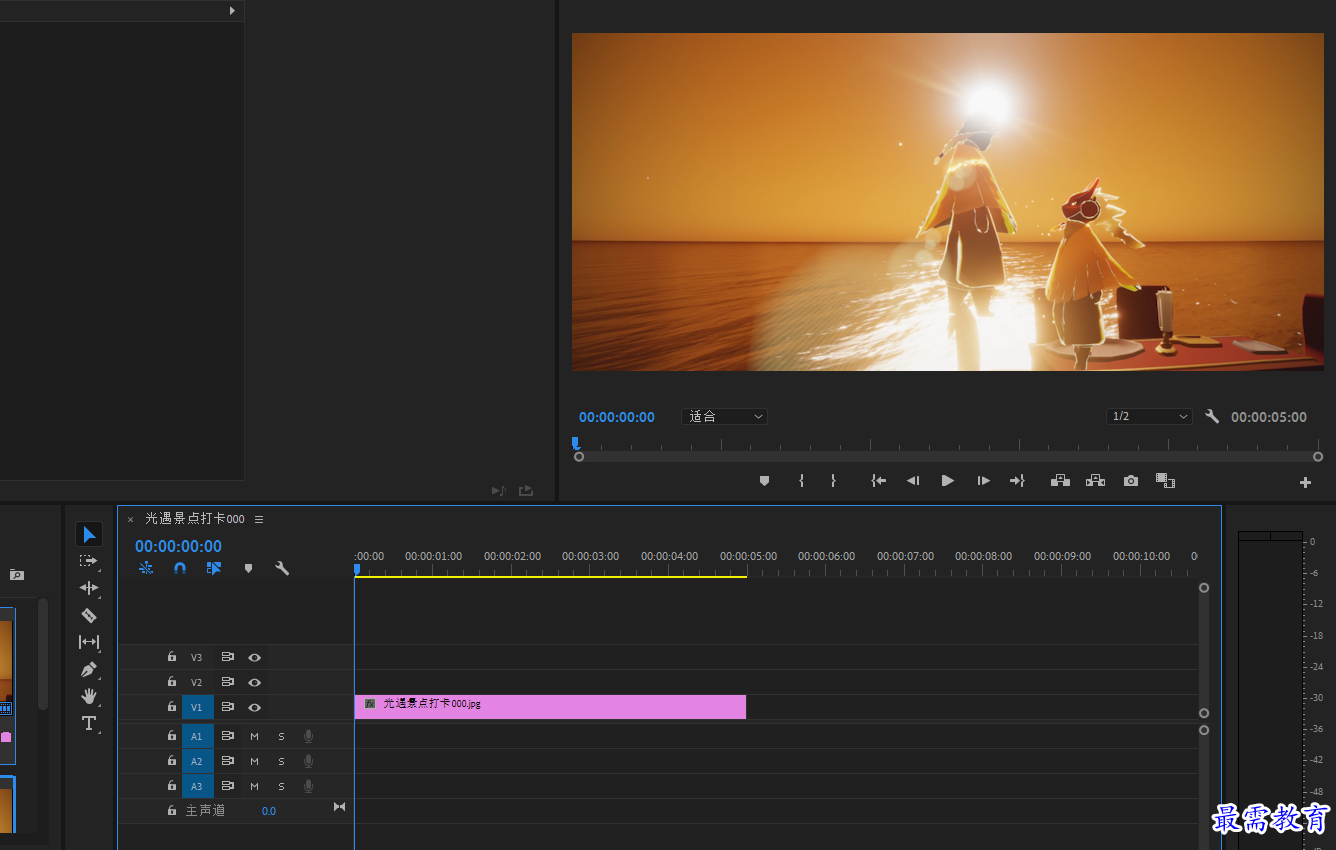Select the Hand tool
The width and height of the screenshot is (1336, 850).
(x=89, y=696)
